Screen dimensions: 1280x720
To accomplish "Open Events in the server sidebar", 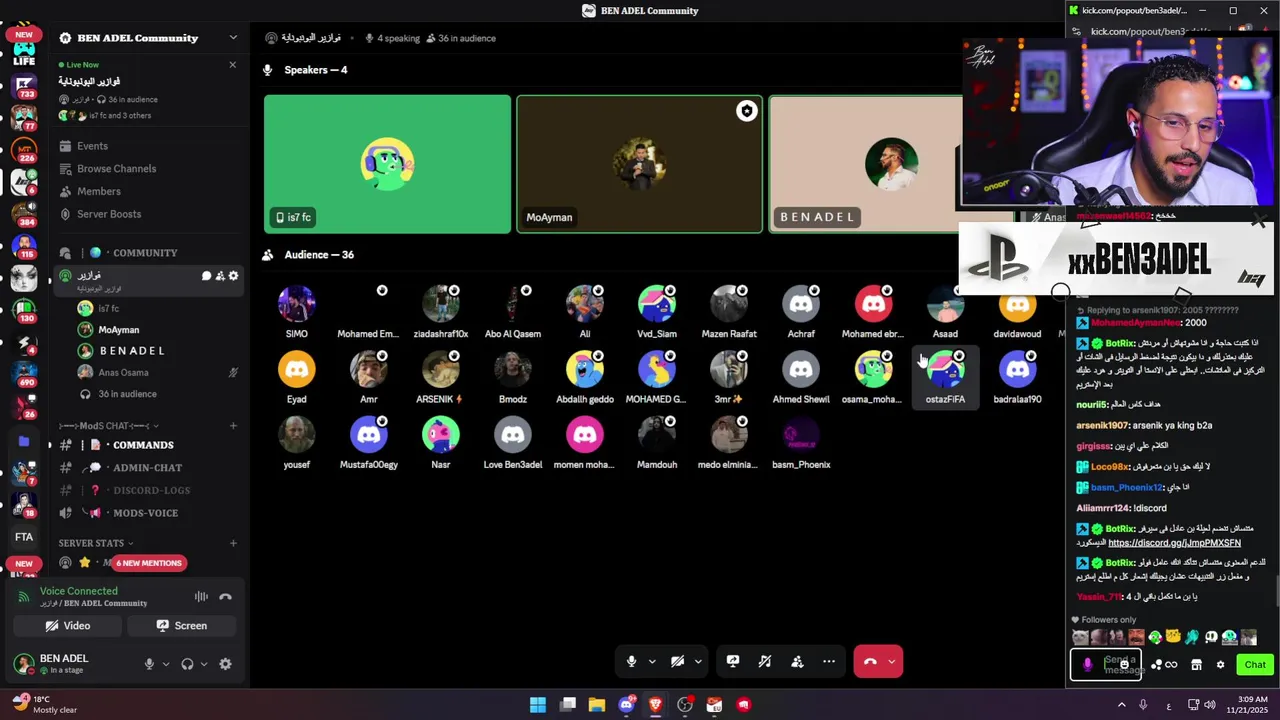I will coord(148,146).
